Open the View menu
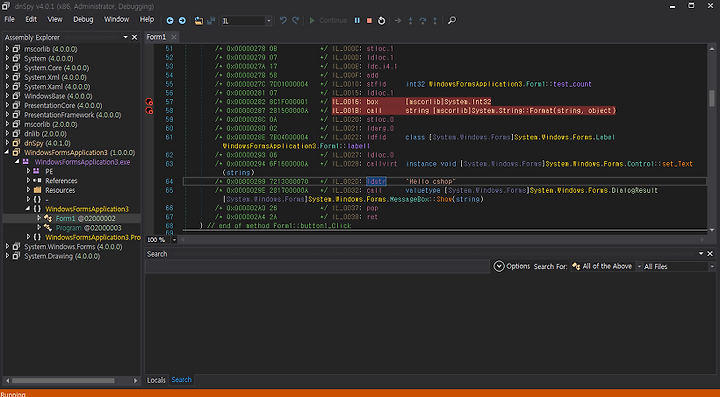Screen dimensions: 720x397 (55, 19)
